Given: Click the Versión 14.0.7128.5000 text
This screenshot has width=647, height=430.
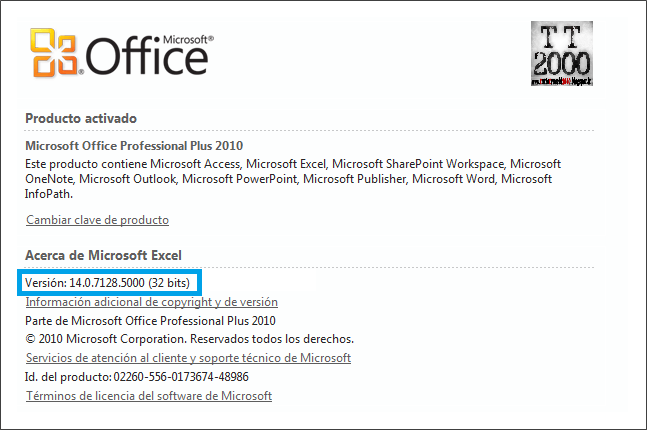Looking at the screenshot, I should 107,283.
